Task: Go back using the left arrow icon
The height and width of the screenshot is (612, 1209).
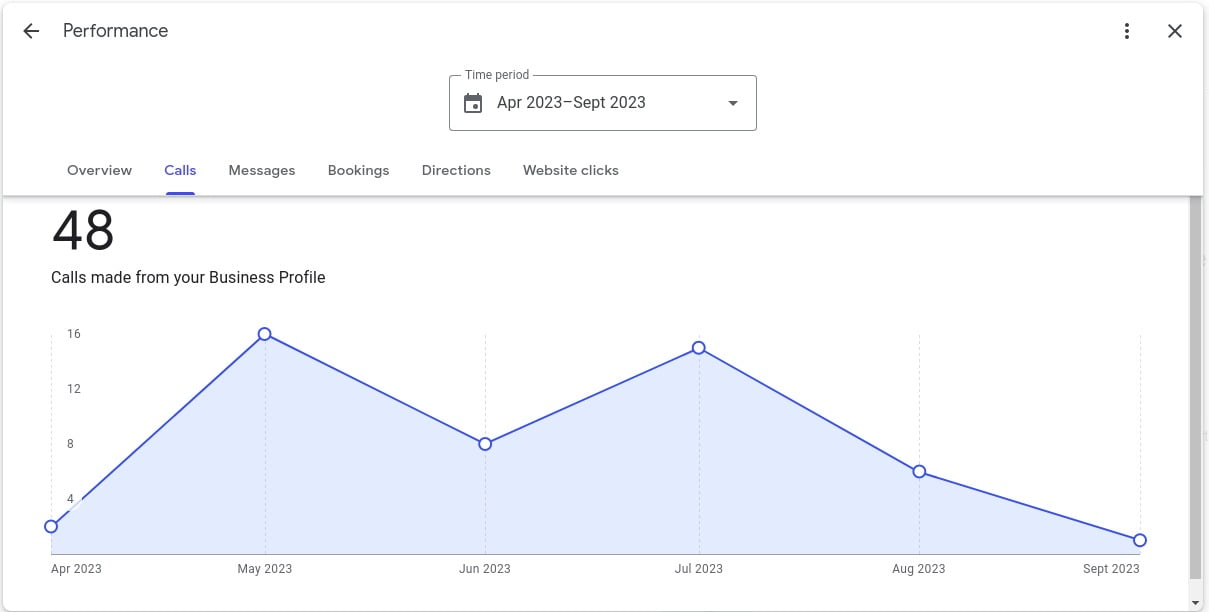Action: pos(31,31)
